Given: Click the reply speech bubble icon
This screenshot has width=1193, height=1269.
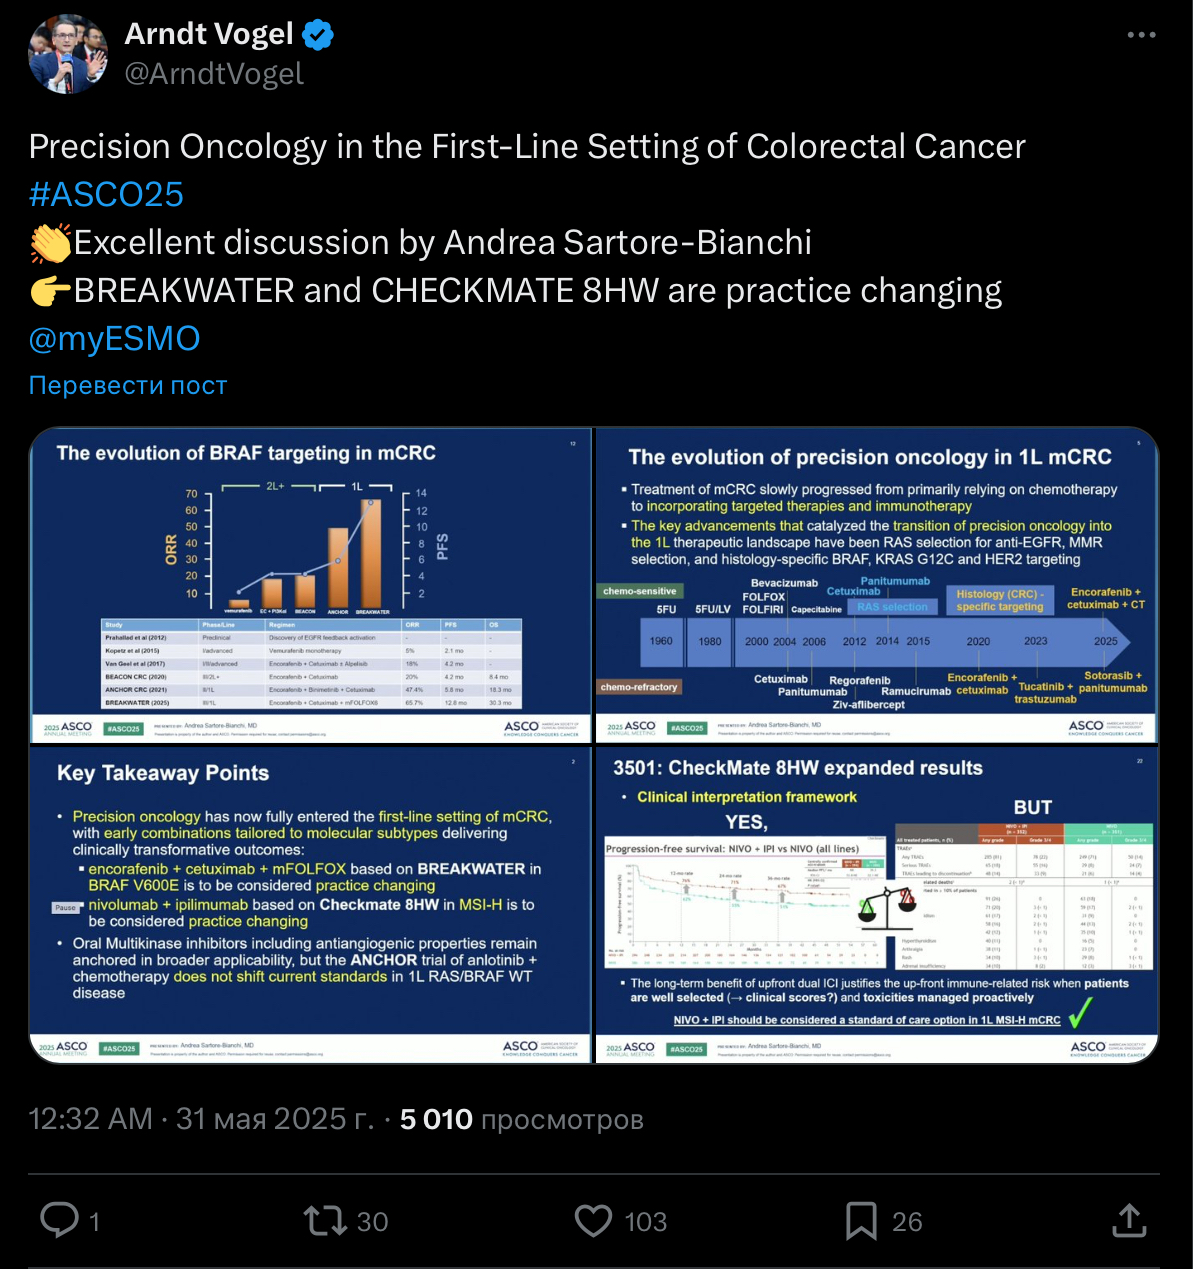Looking at the screenshot, I should coord(59,1220).
